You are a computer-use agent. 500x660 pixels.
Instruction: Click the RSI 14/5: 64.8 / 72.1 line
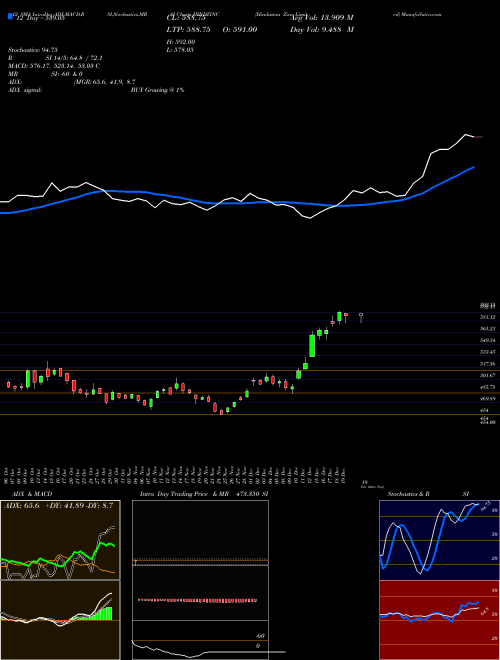point(55,58)
